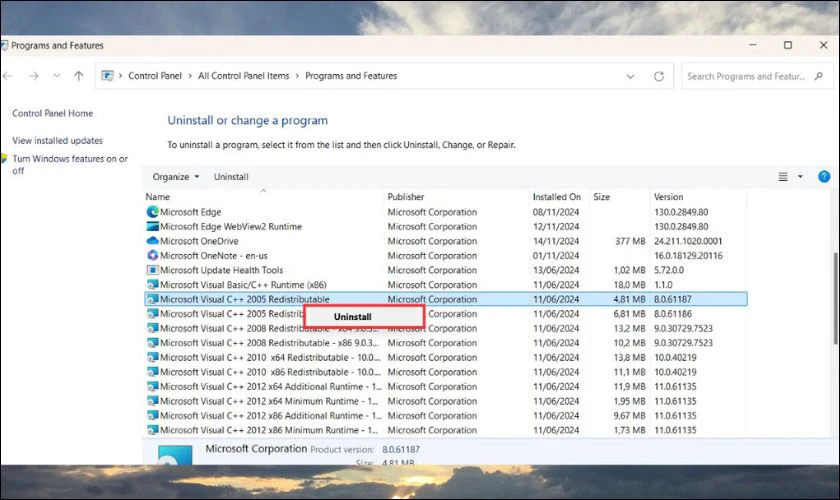Click the 377 MB size cell

[630, 241]
